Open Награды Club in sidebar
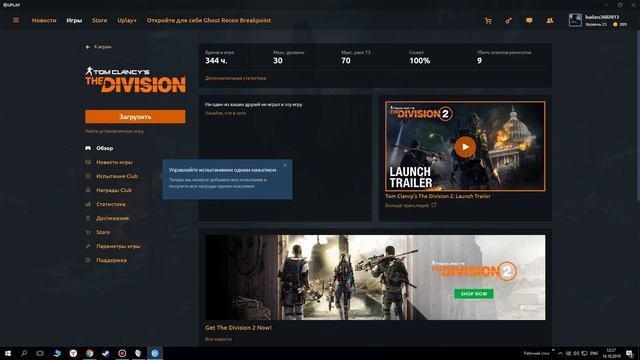The height and width of the screenshot is (360, 640). click(x=113, y=190)
